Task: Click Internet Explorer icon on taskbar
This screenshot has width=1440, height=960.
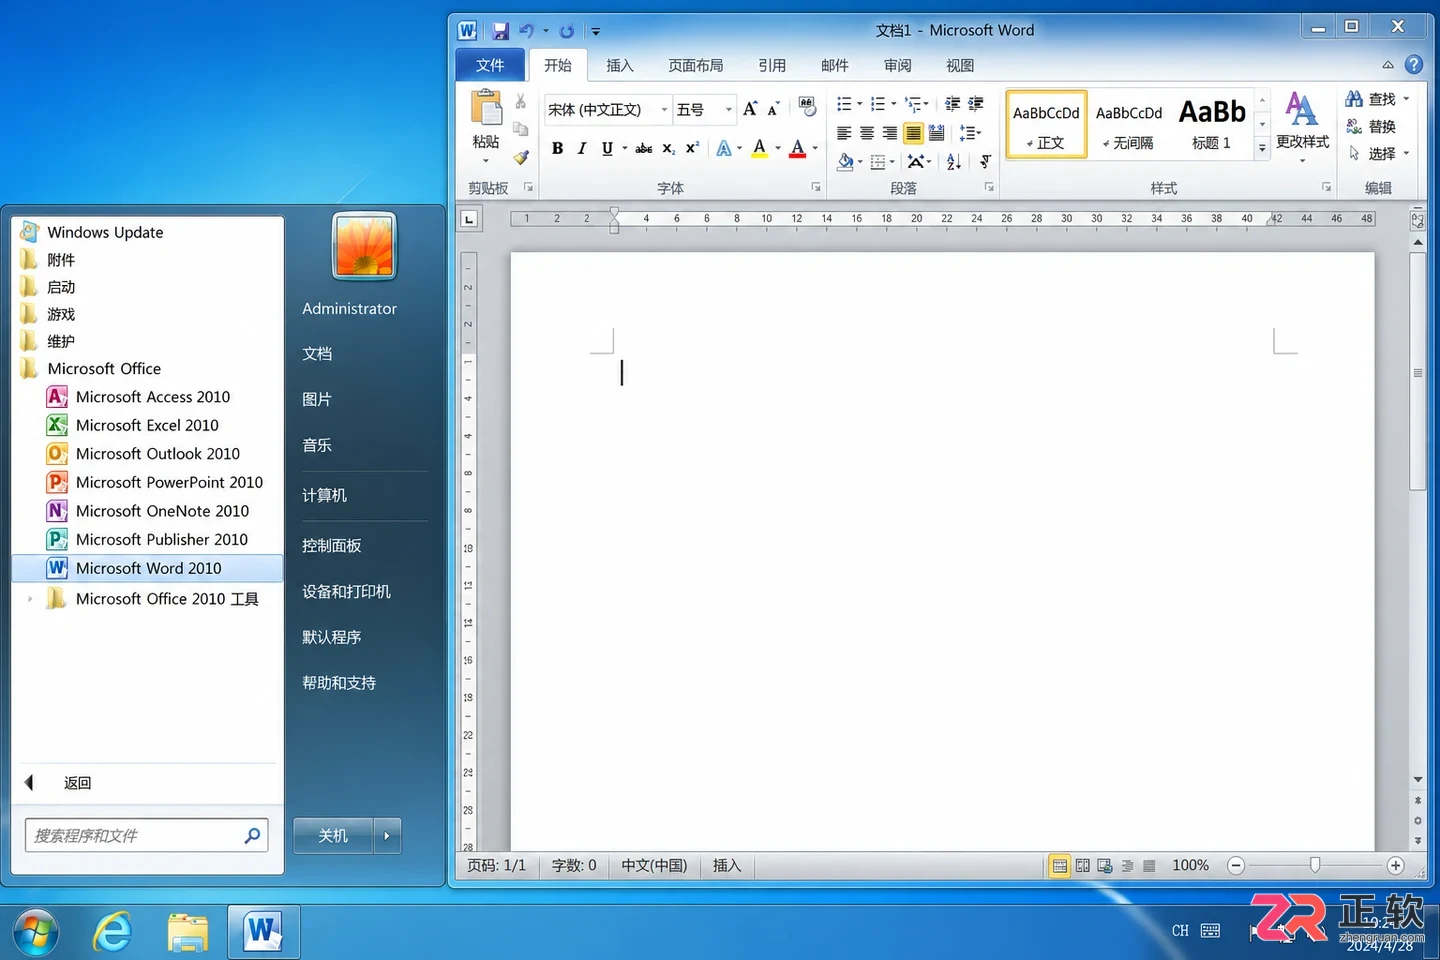Action: [x=112, y=932]
